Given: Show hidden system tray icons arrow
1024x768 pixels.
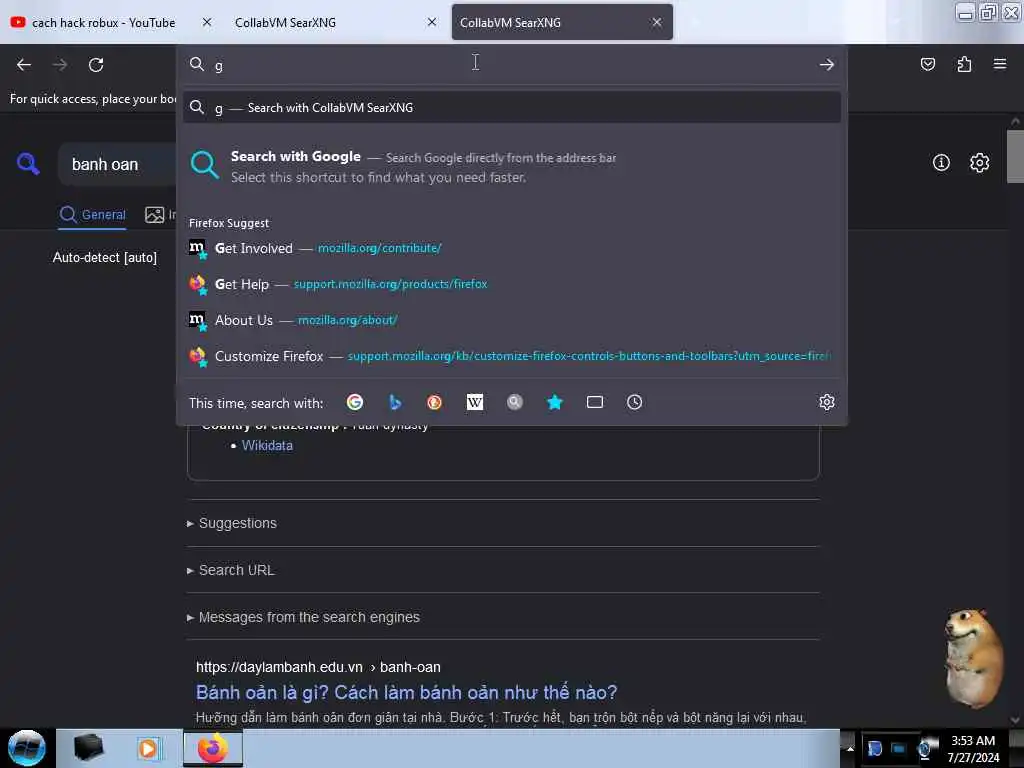Looking at the screenshot, I should click(850, 748).
